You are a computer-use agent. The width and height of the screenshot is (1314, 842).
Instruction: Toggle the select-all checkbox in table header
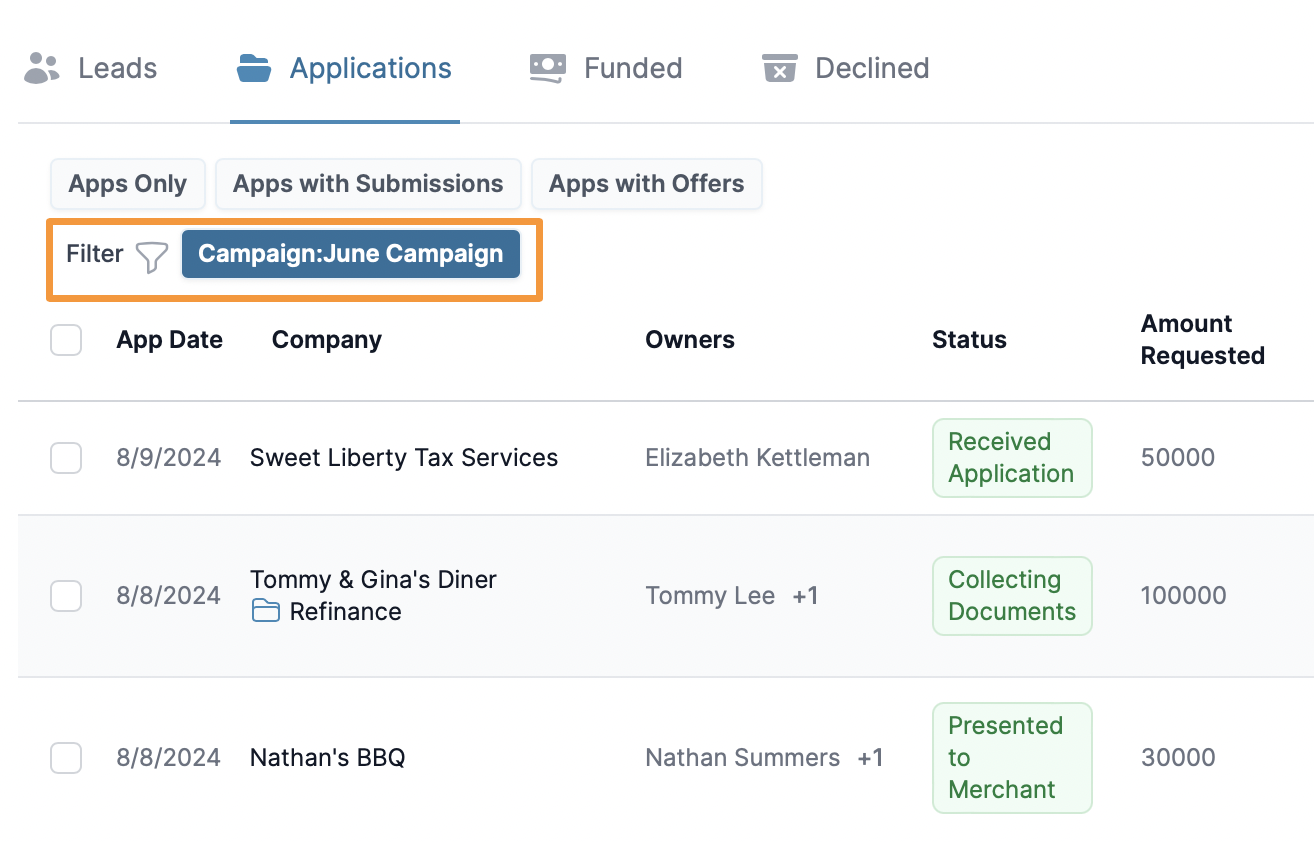[66, 340]
